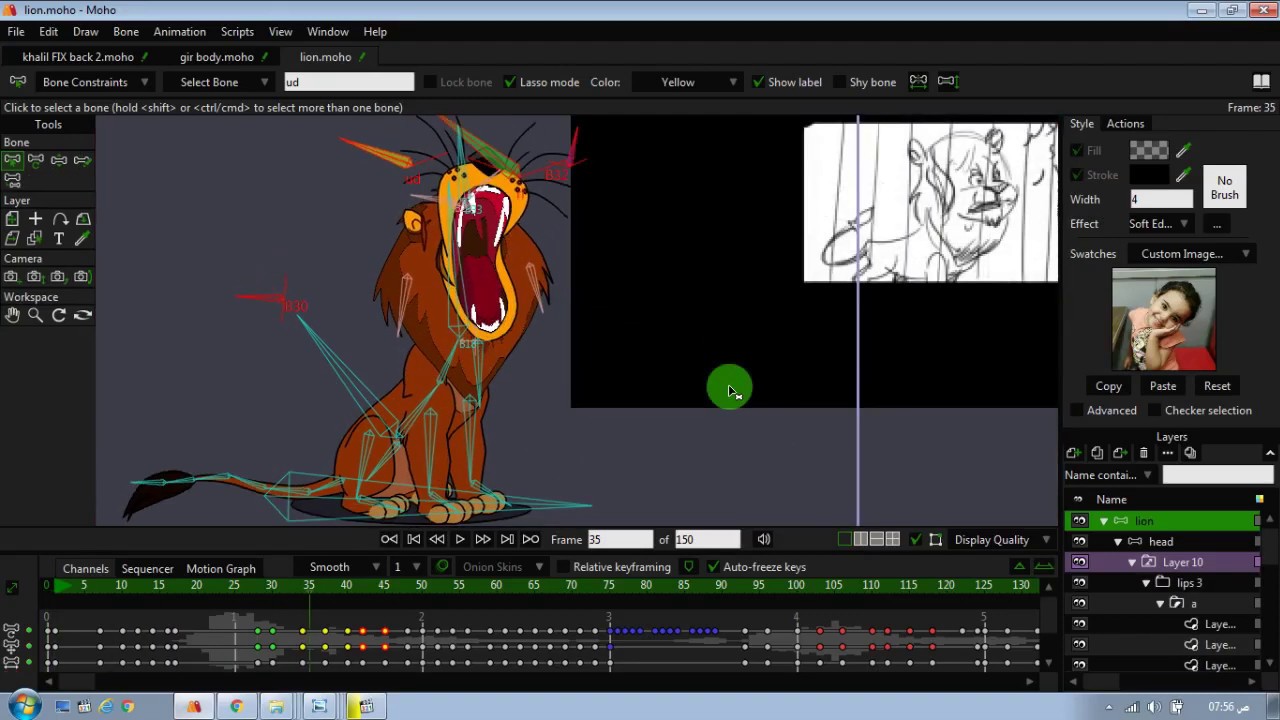Open the Bone Constraints dropdown
Viewport: 1280px width, 720px height.
pyautogui.click(x=94, y=82)
